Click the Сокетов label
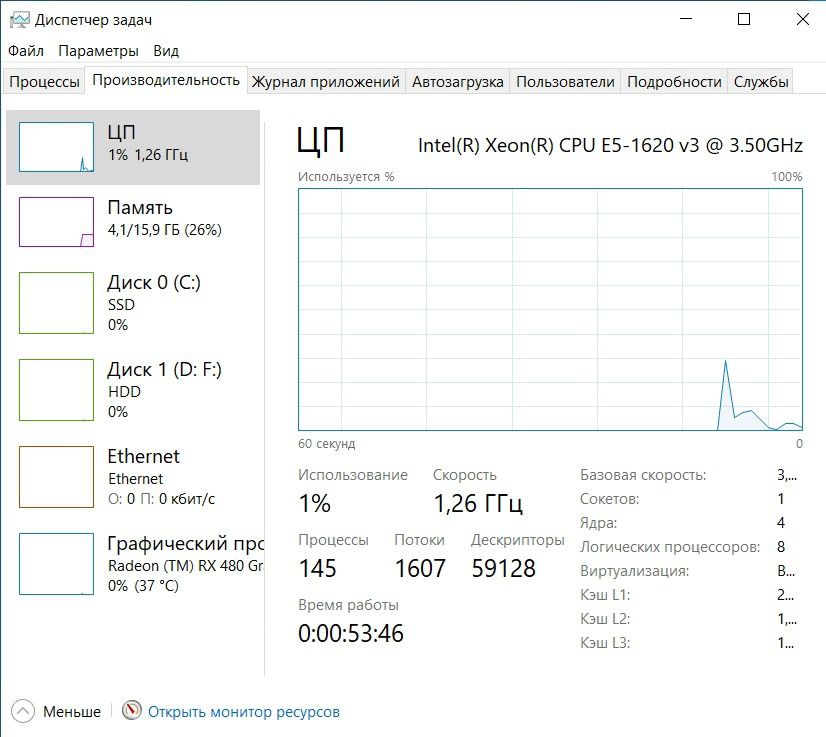Viewport: 826px width, 737px height. coord(609,499)
